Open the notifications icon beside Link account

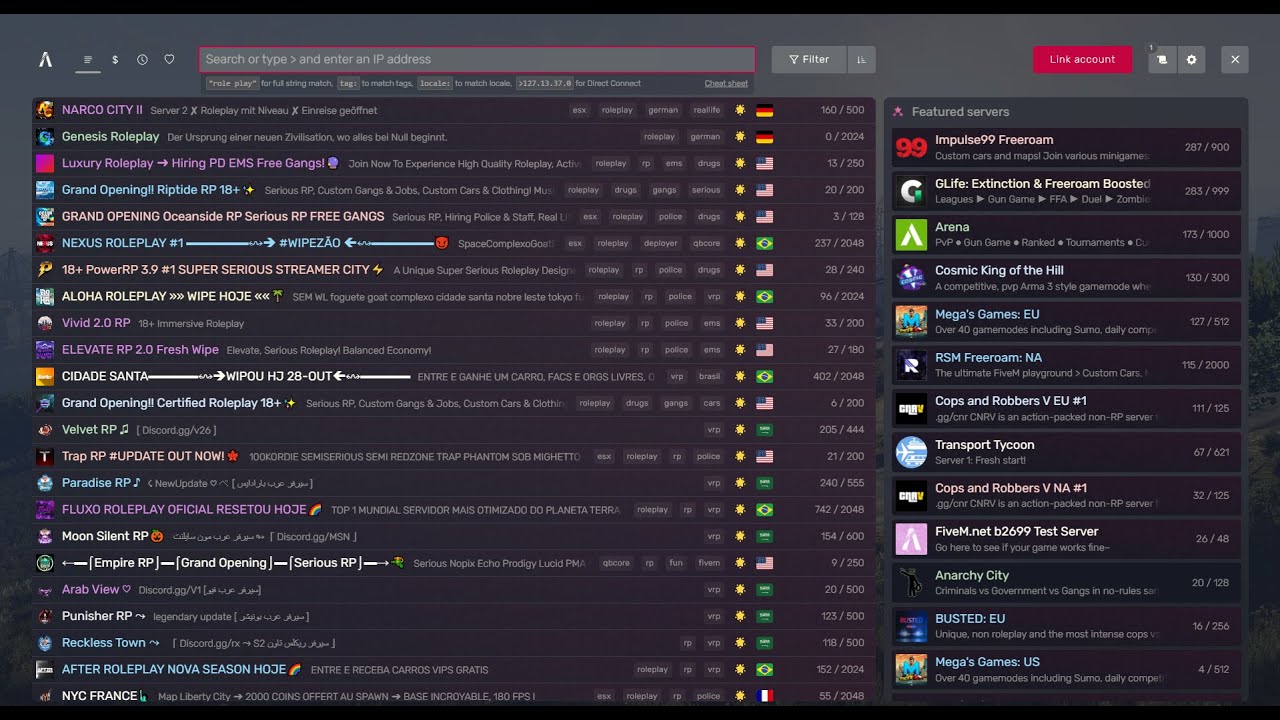click(x=1162, y=60)
